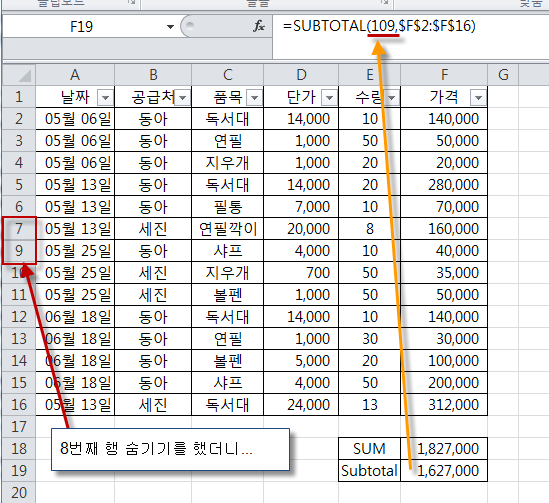Screen dimensions: 549x503
Task: Select column G header
Action: pos(503,75)
